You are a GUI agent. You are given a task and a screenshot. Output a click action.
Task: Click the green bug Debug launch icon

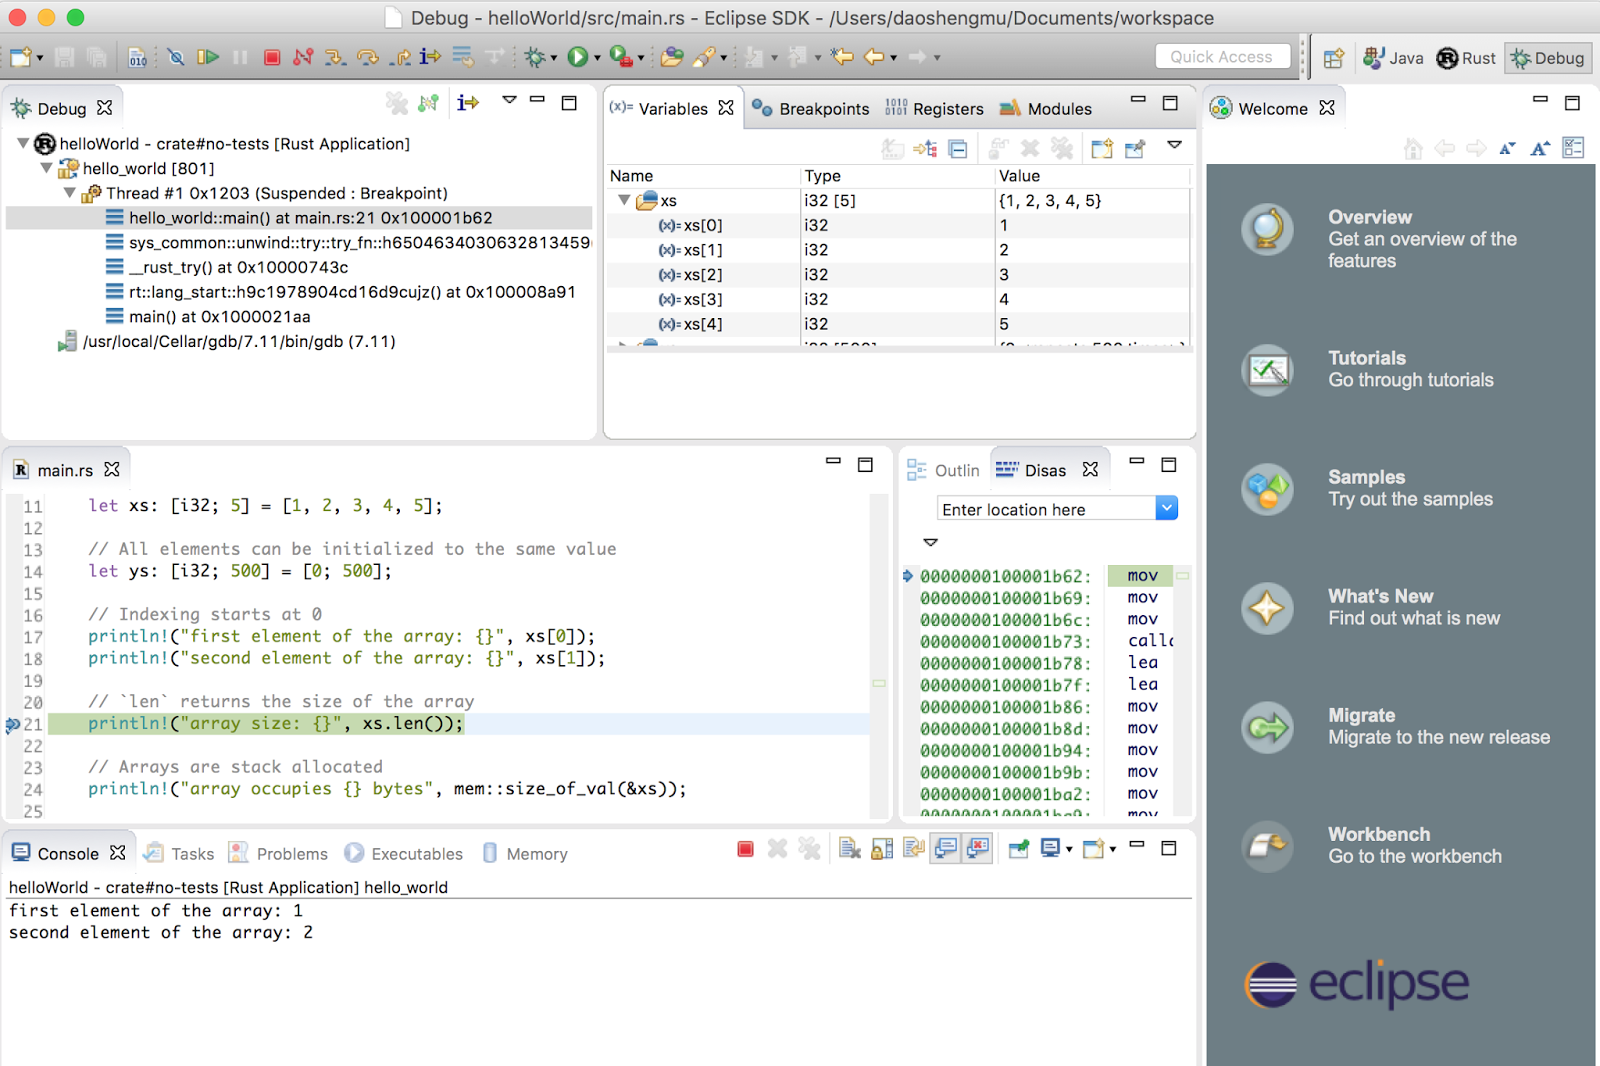pyautogui.click(x=535, y=57)
